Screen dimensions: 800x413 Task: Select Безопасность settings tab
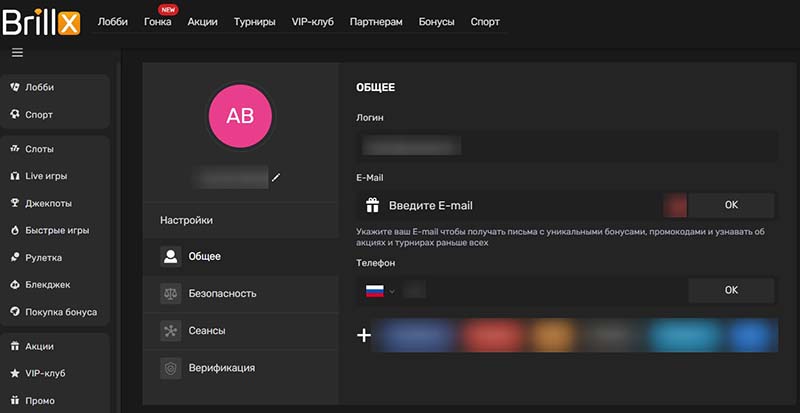pyautogui.click(x=222, y=293)
